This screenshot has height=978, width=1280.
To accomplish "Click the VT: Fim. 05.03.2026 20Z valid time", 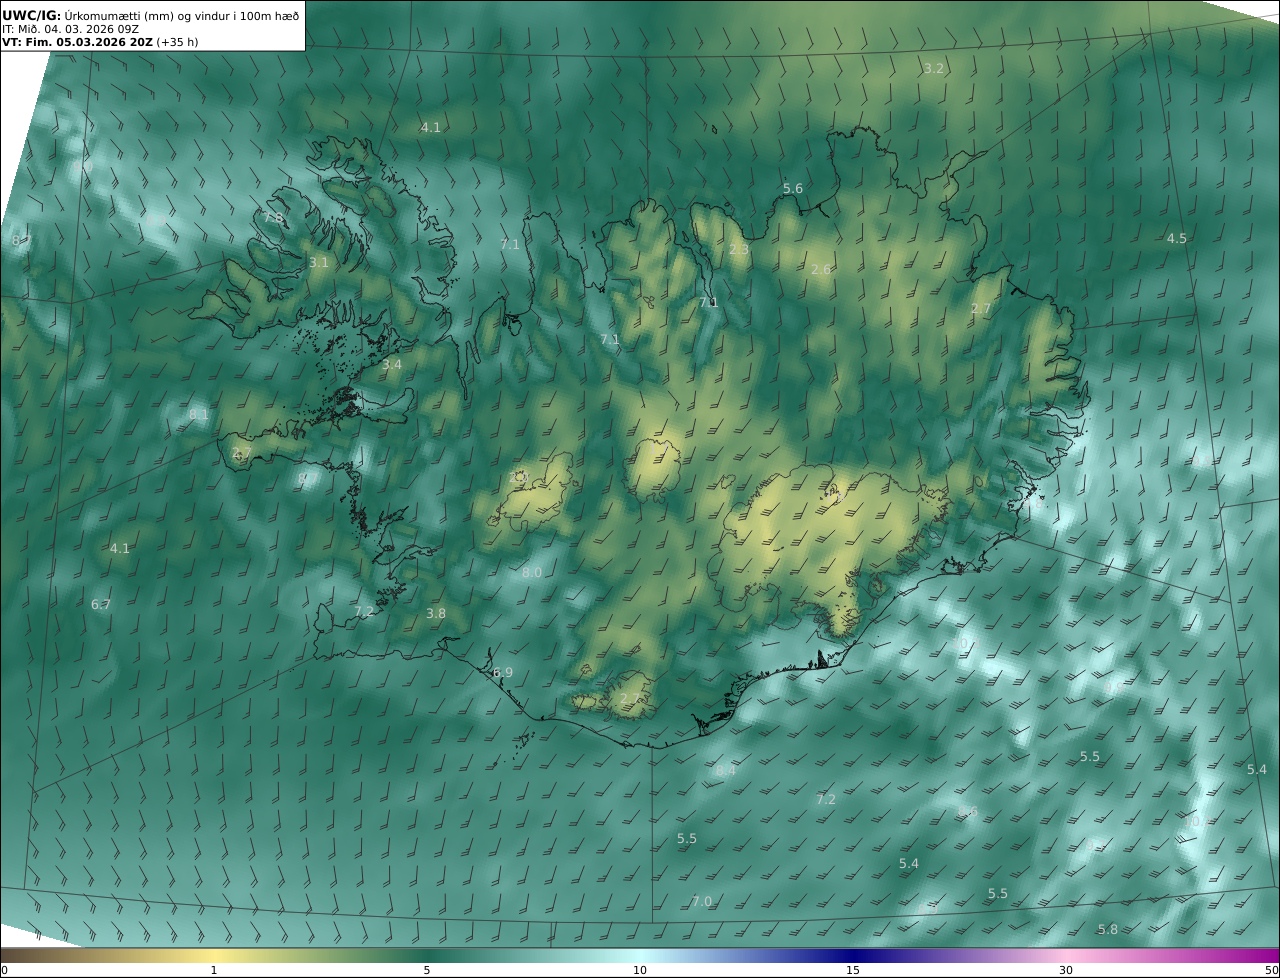I will [x=77, y=43].
